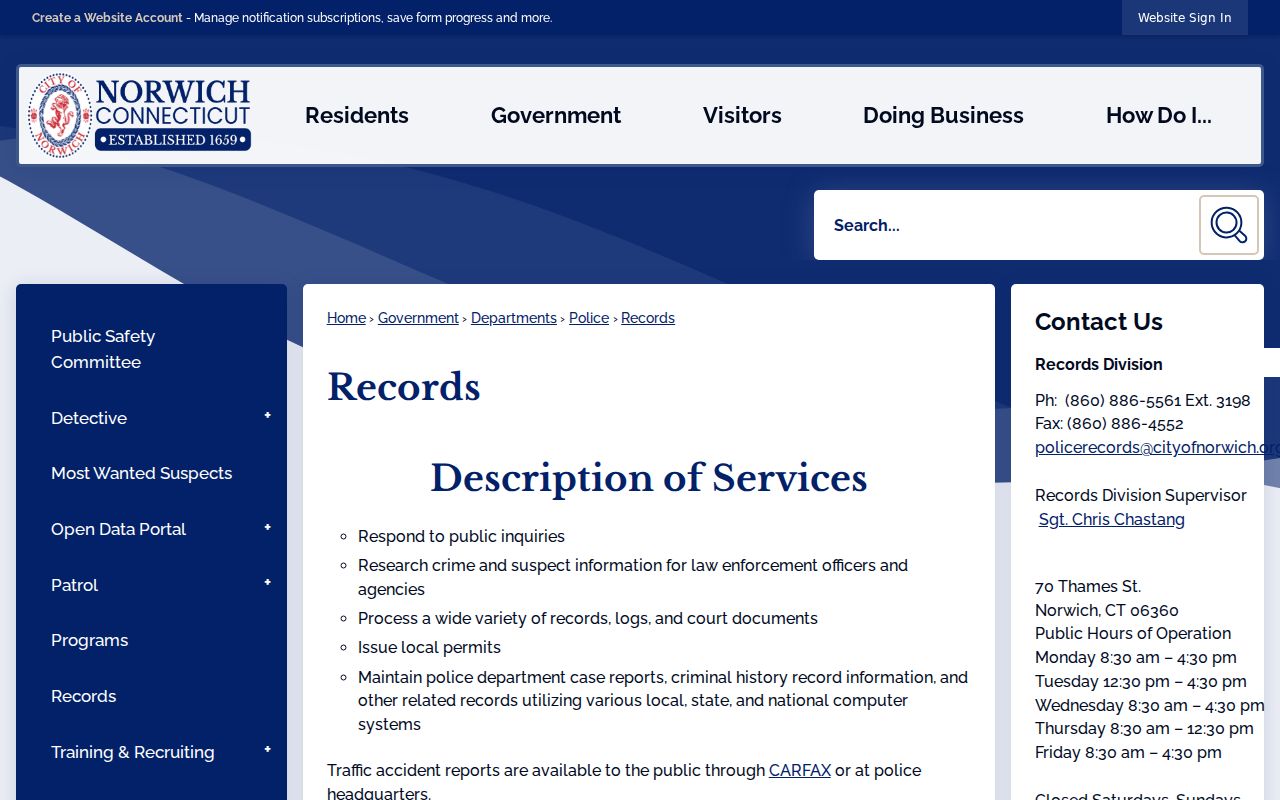Email policerecords@cityofnorwich address link
Image resolution: width=1280 pixels, height=800 pixels.
[x=1157, y=447]
